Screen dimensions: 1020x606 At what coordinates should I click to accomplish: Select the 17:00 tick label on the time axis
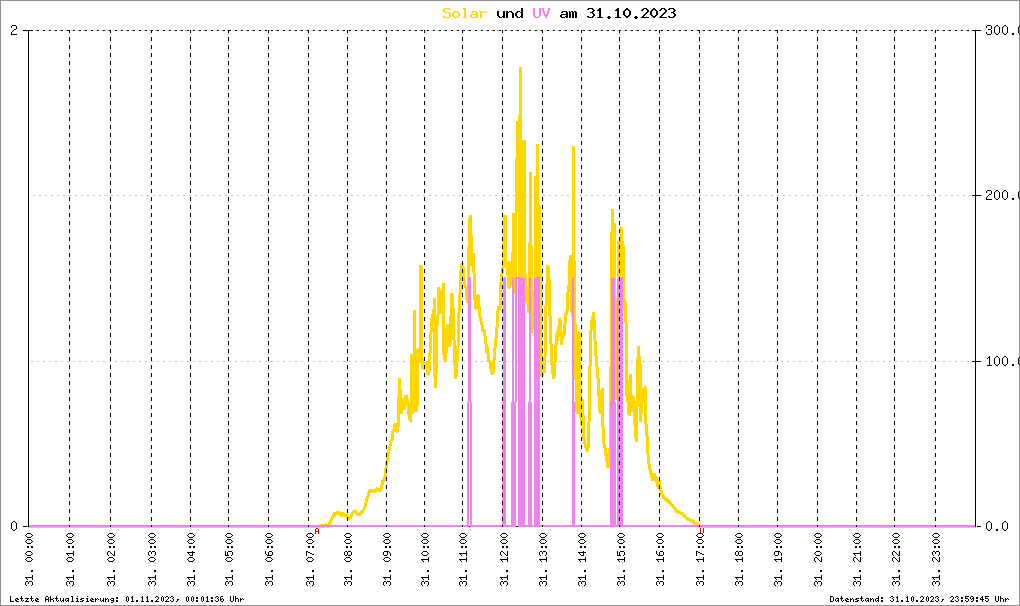click(x=700, y=561)
